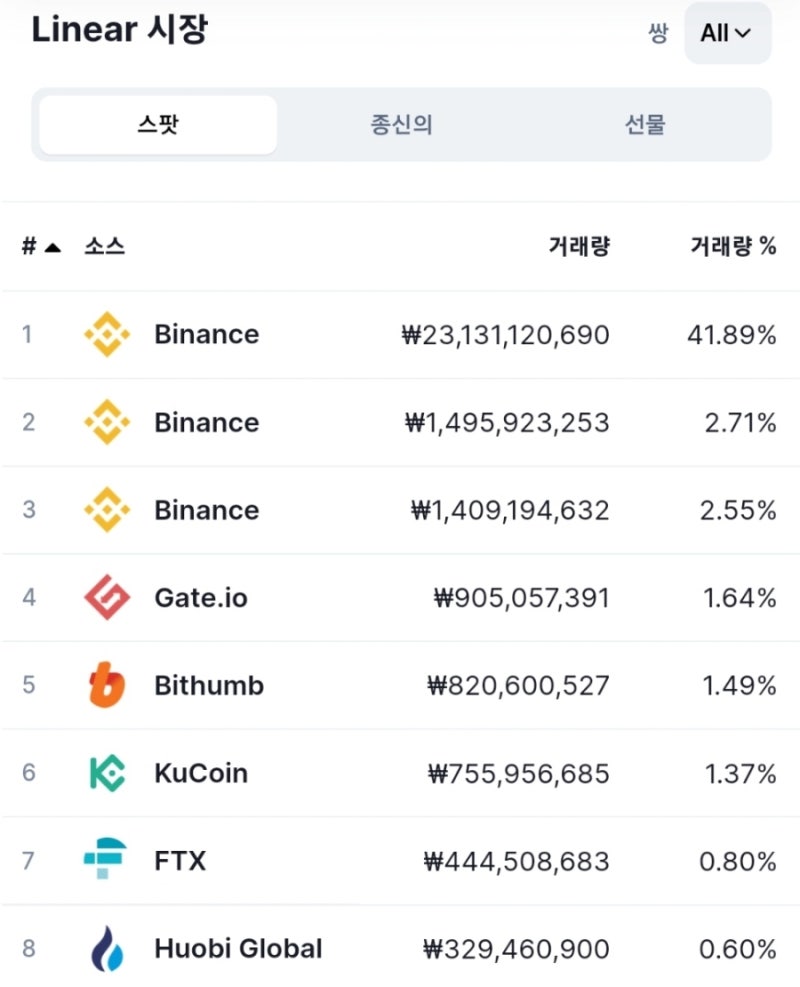Image resolution: width=800 pixels, height=987 pixels.
Task: Click the Binance logo in row 3
Action: click(x=107, y=509)
